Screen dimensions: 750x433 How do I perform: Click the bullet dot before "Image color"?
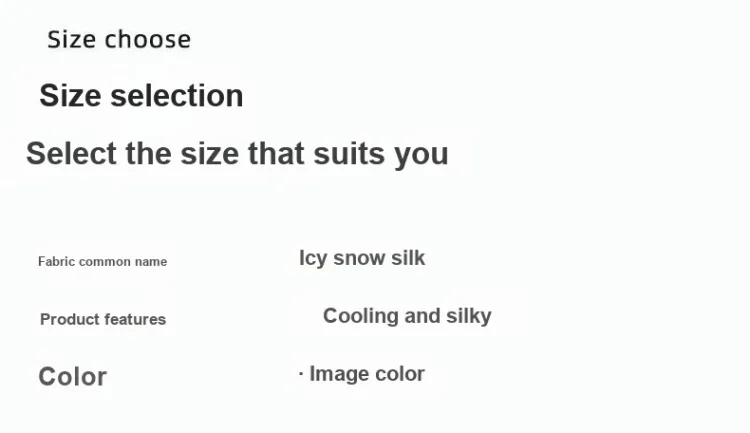(x=301, y=374)
